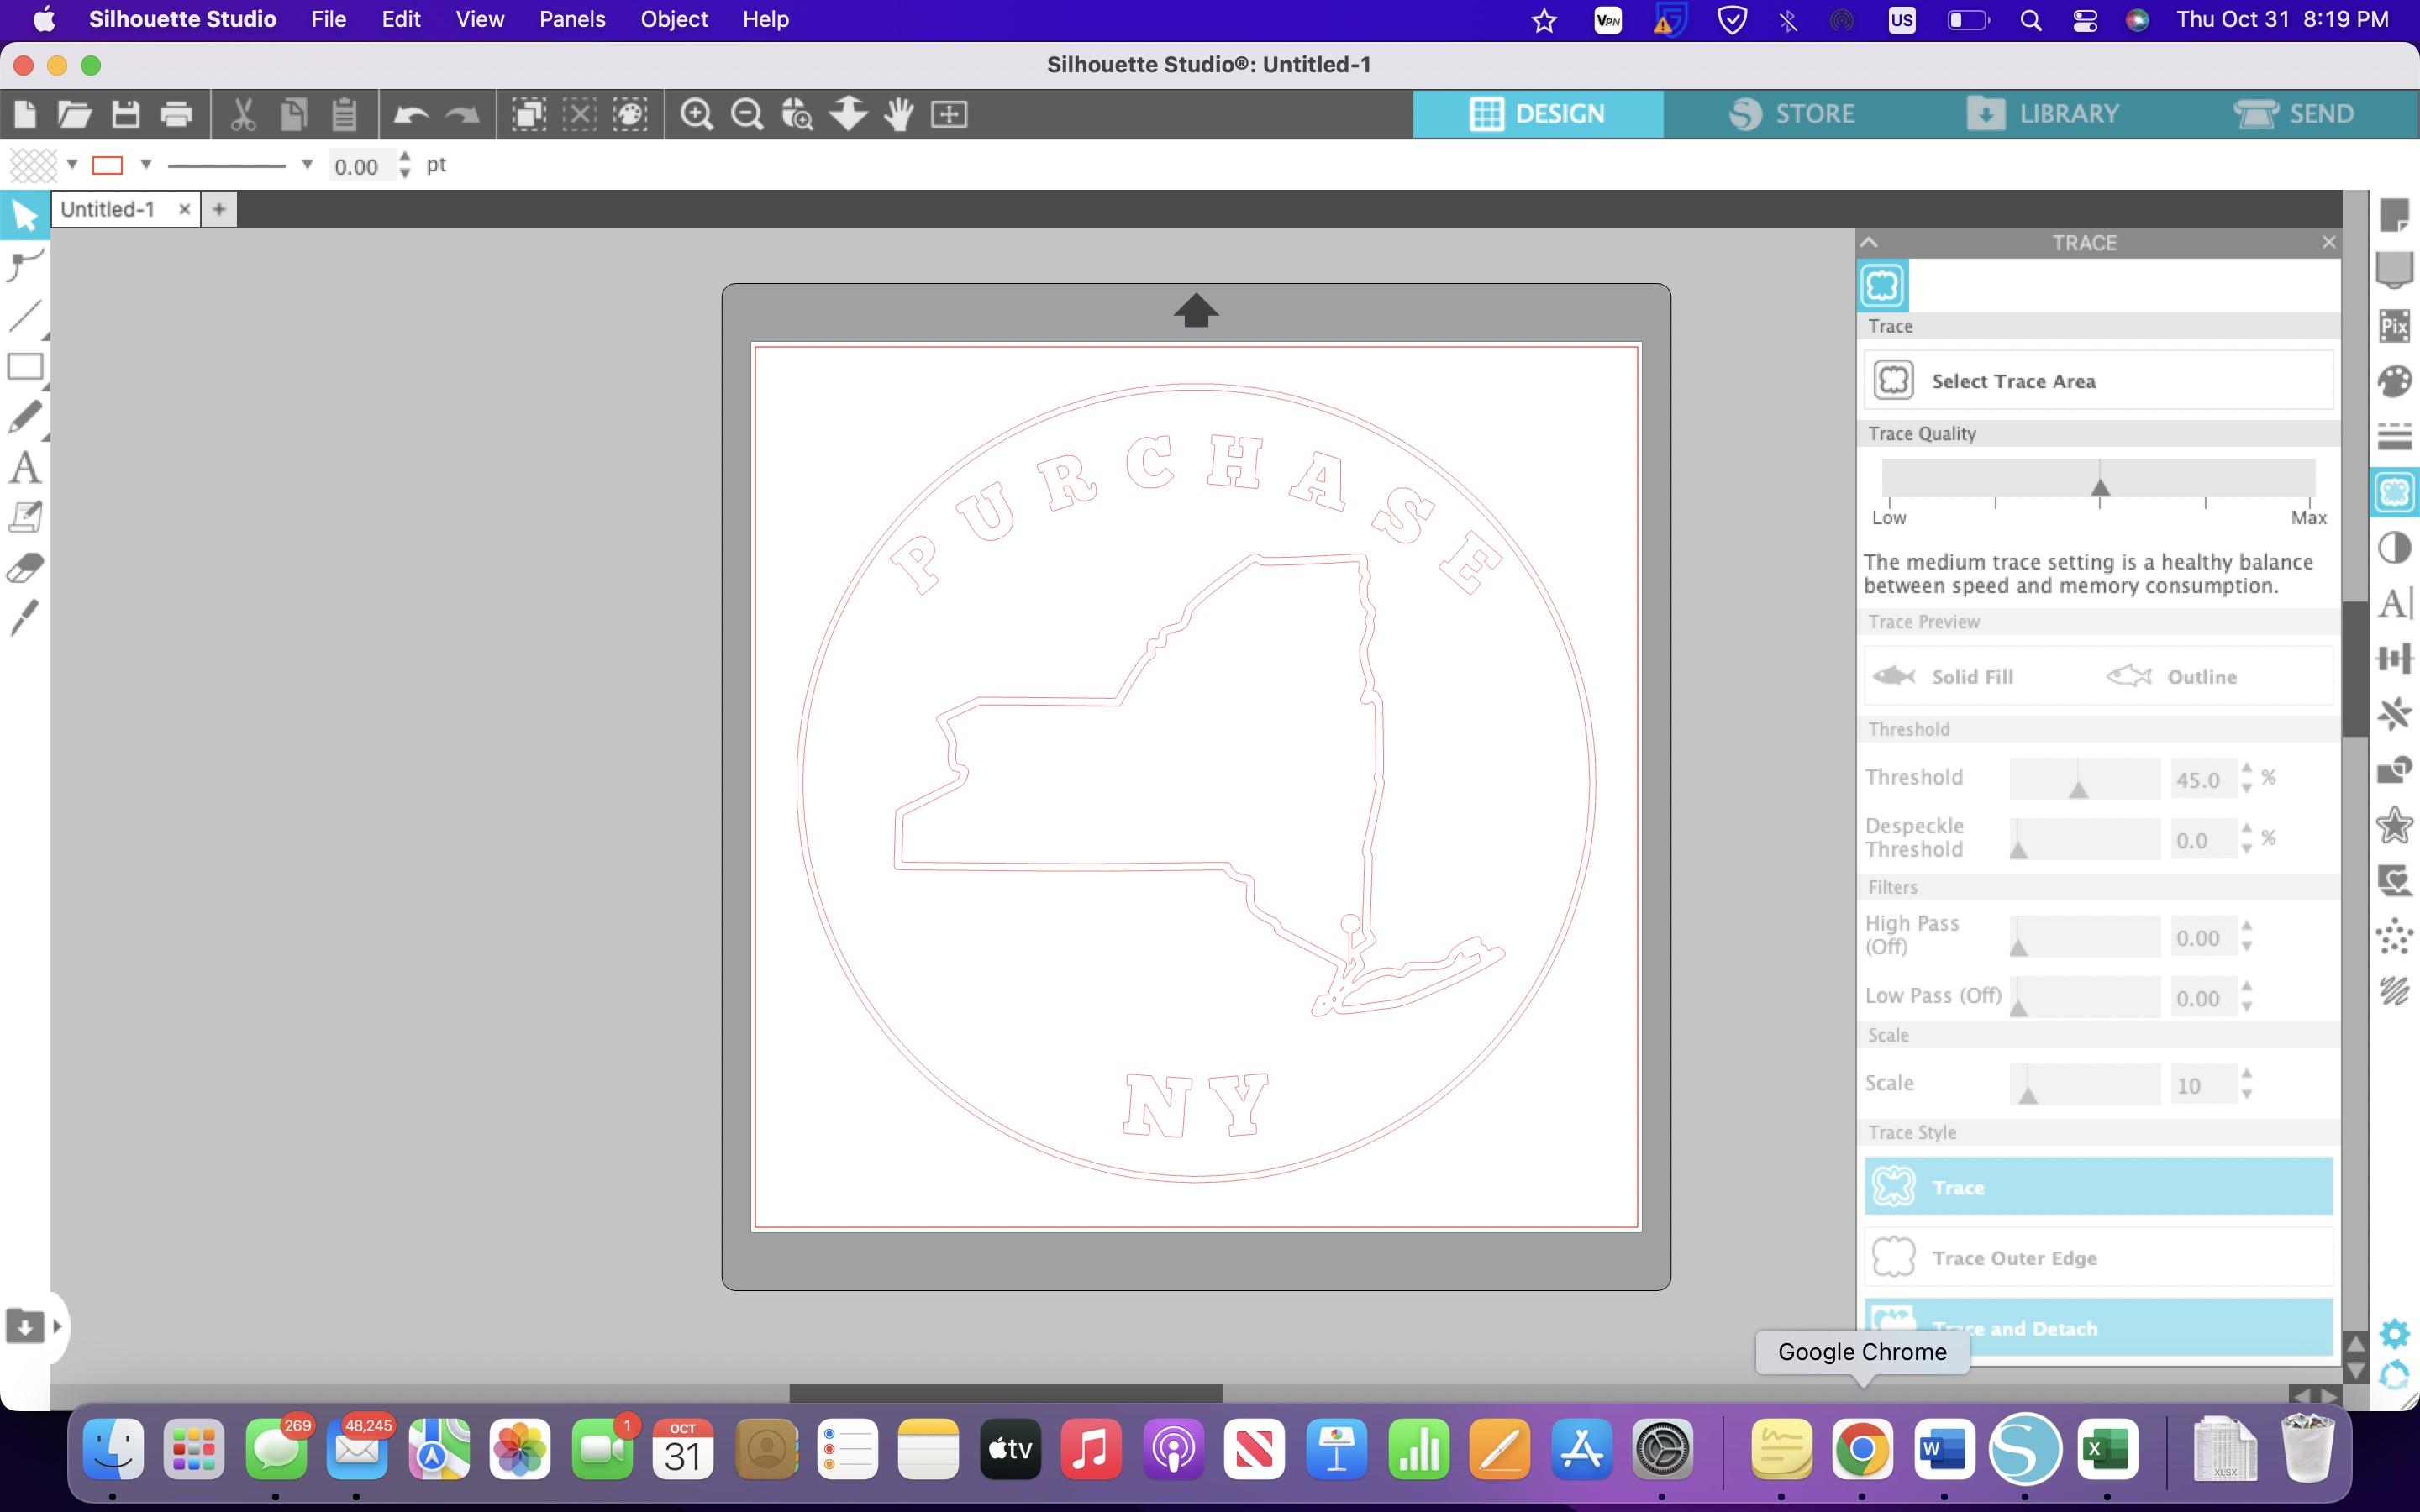Click the Node Editing tool
Image resolution: width=2420 pixels, height=1512 pixels.
[24, 265]
